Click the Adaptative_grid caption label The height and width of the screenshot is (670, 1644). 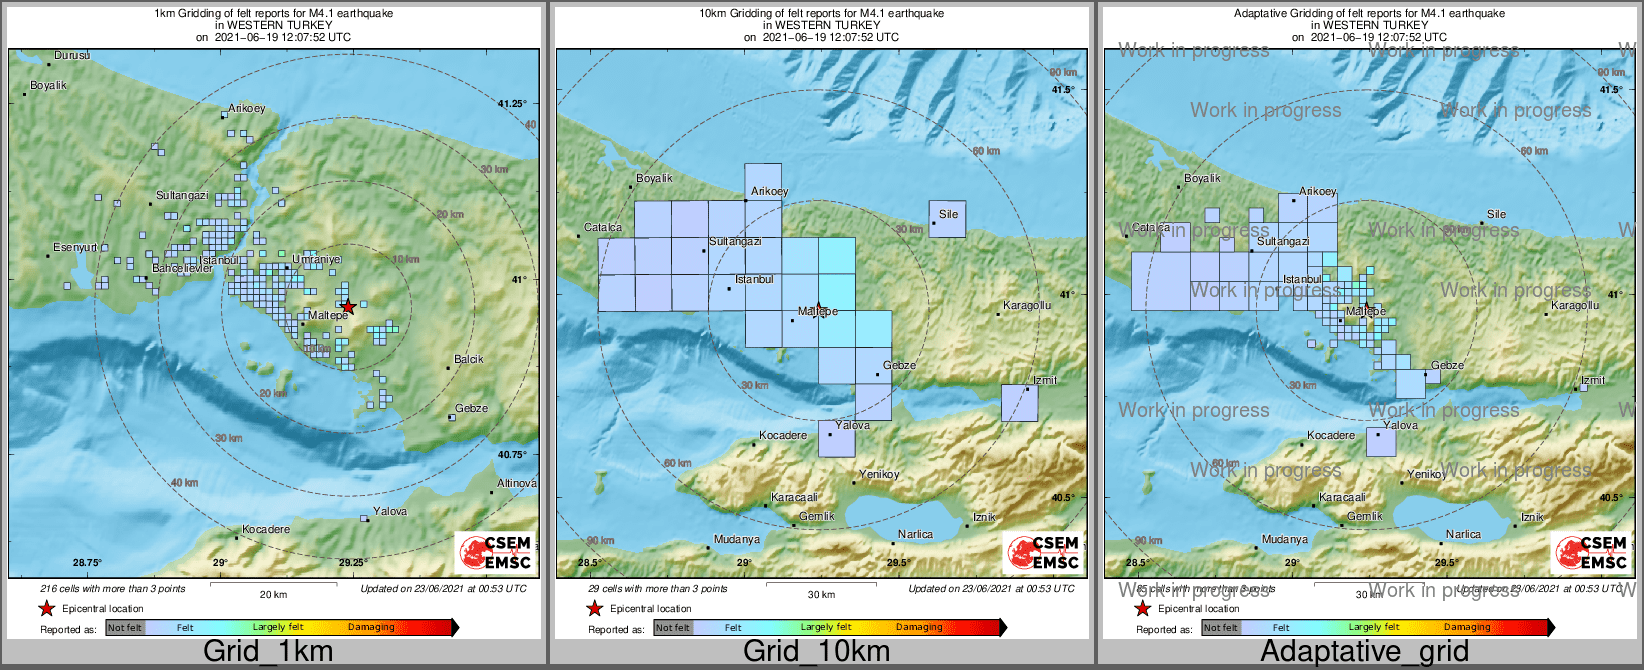[1364, 651]
